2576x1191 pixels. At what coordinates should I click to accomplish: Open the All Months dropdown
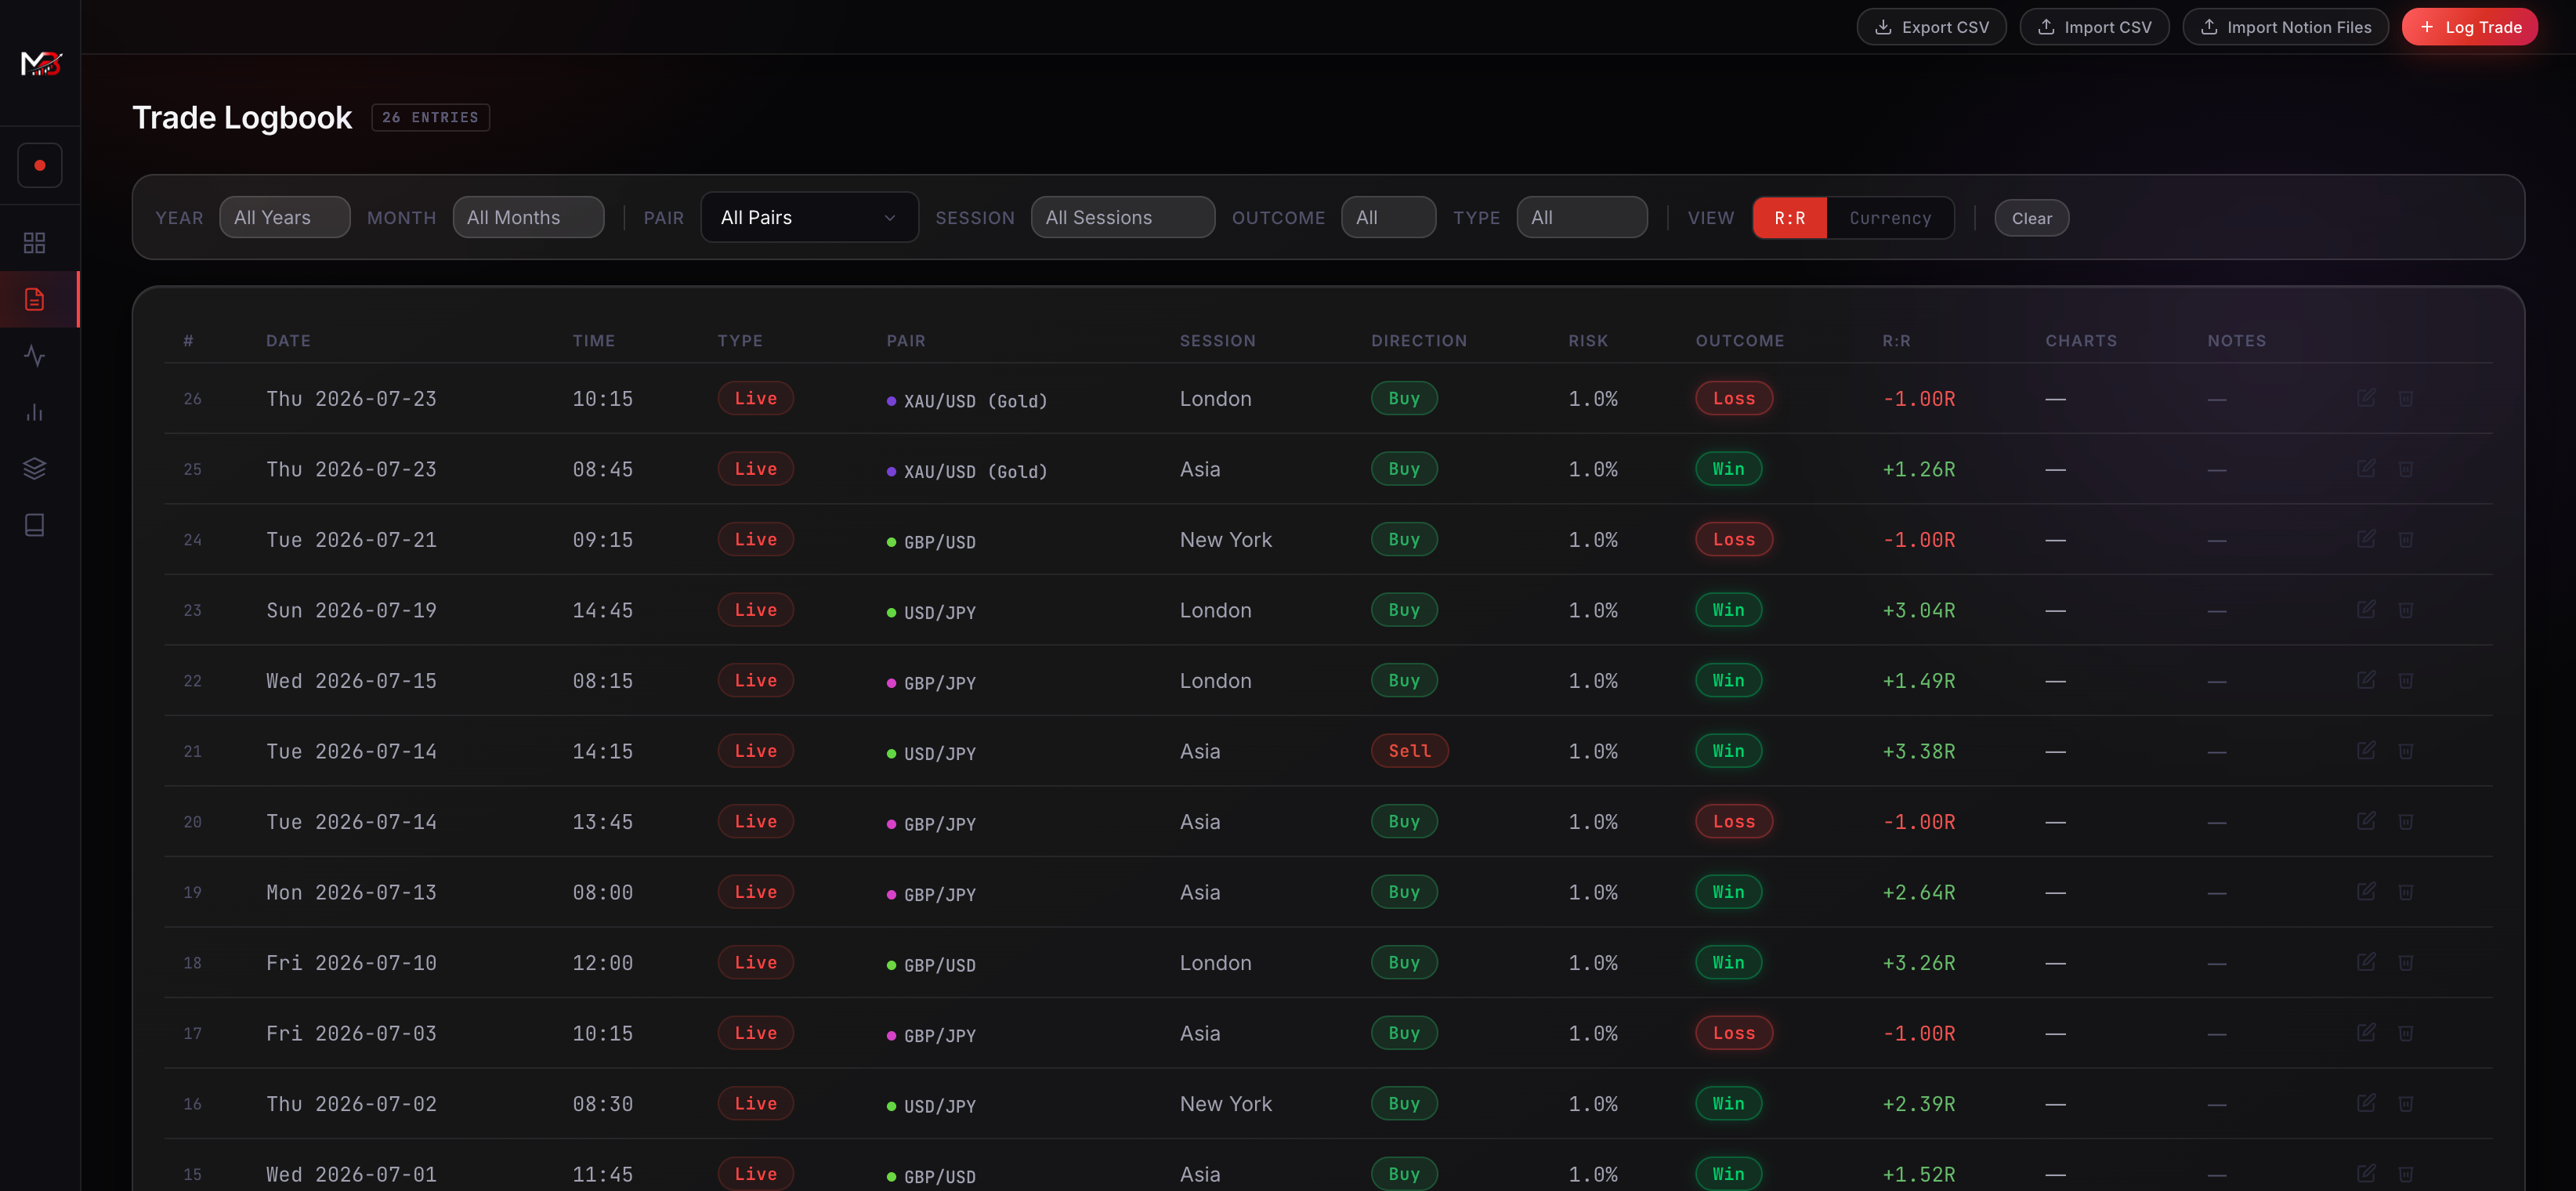tap(528, 217)
